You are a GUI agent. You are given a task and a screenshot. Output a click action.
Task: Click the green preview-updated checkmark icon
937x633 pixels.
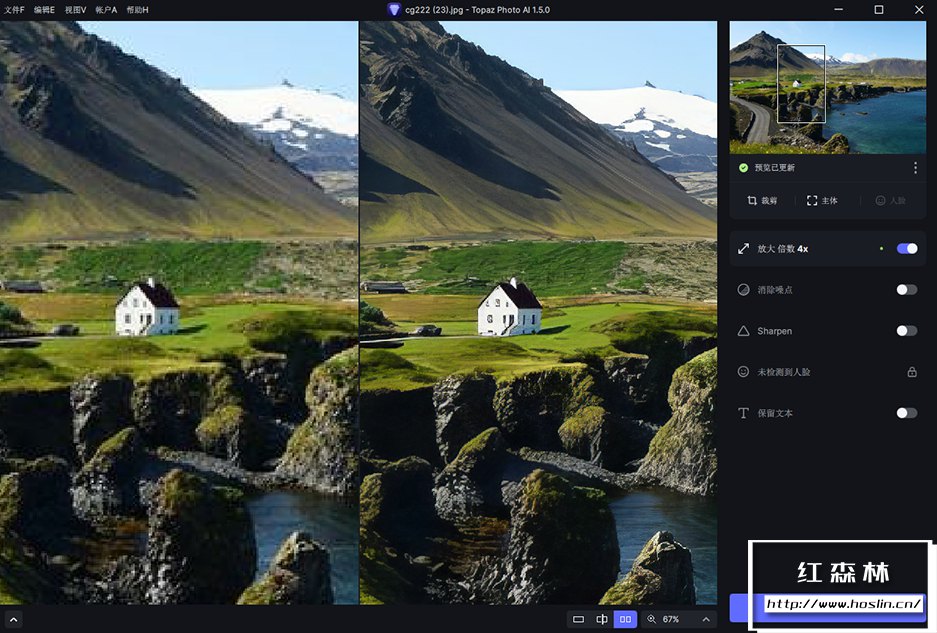[x=743, y=168]
